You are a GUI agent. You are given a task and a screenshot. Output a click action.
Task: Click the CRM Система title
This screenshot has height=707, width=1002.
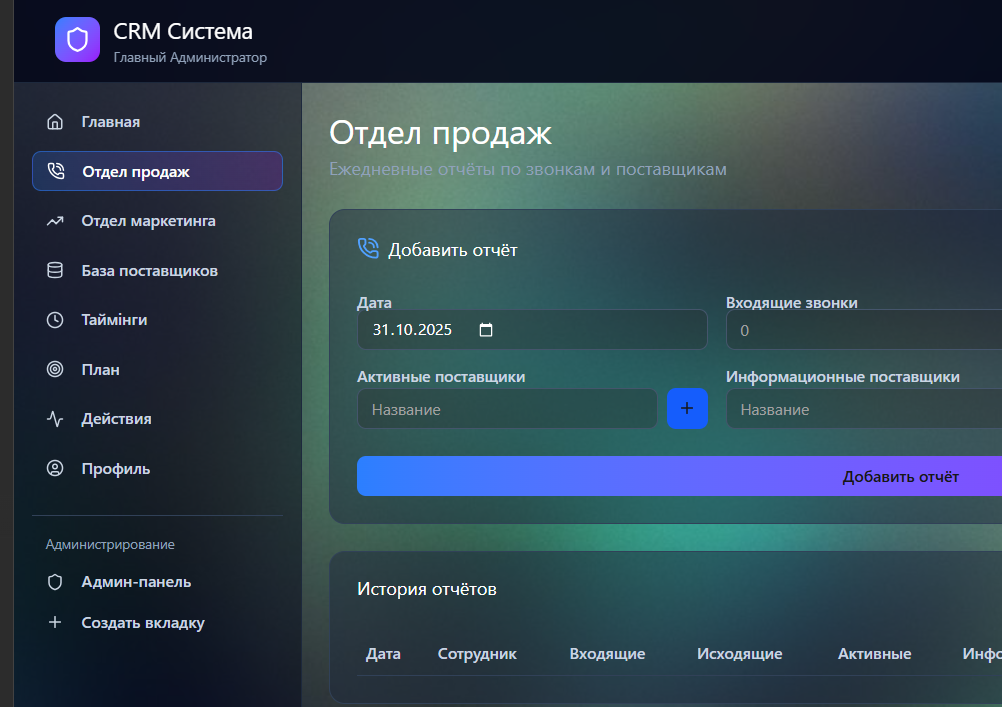coord(183,31)
